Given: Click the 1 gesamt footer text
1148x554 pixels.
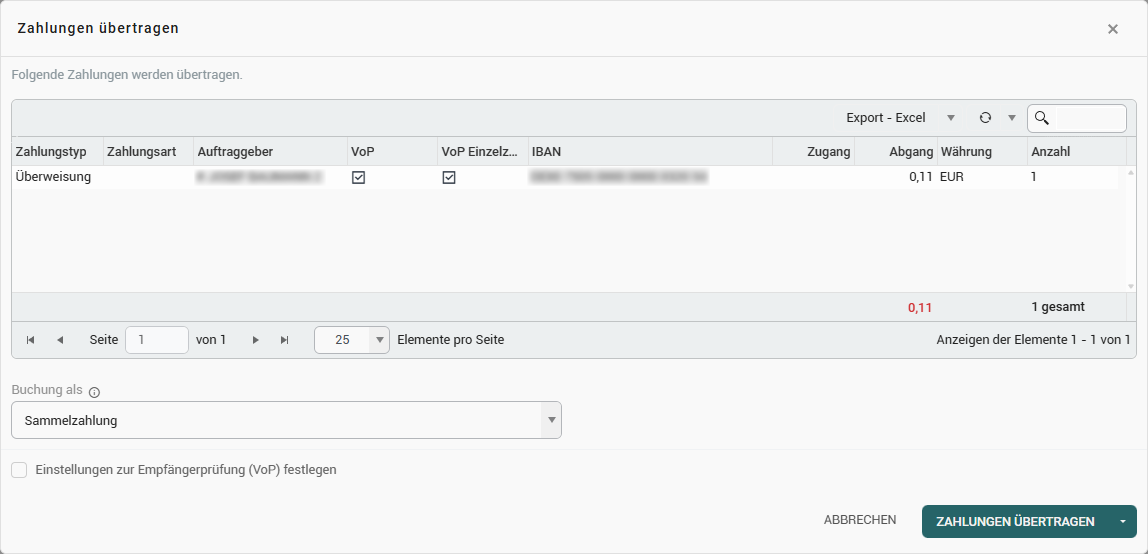Looking at the screenshot, I should pyautogui.click(x=1058, y=307).
